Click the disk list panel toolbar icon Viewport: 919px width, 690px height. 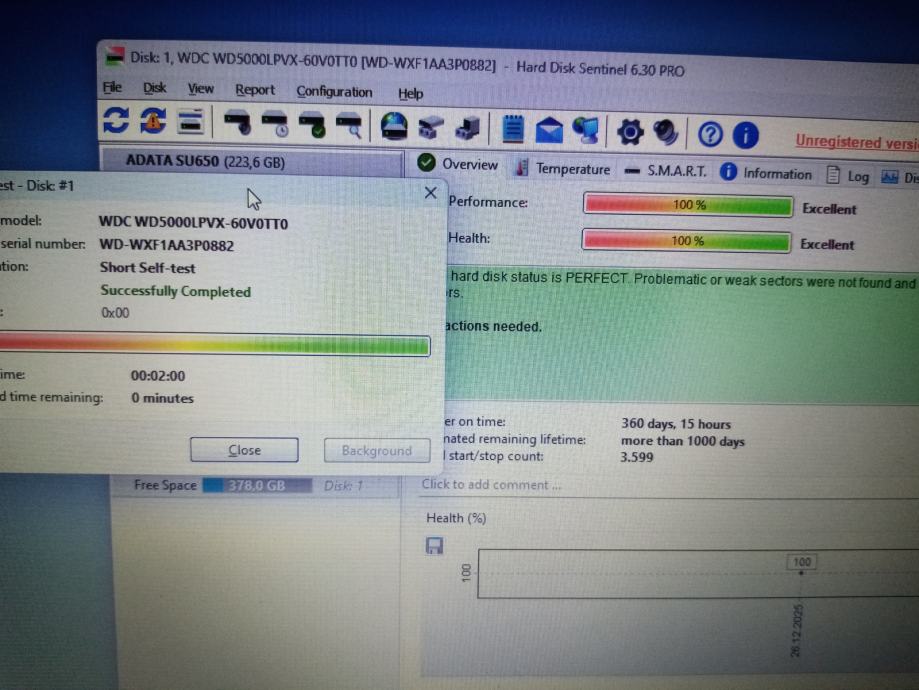point(190,122)
